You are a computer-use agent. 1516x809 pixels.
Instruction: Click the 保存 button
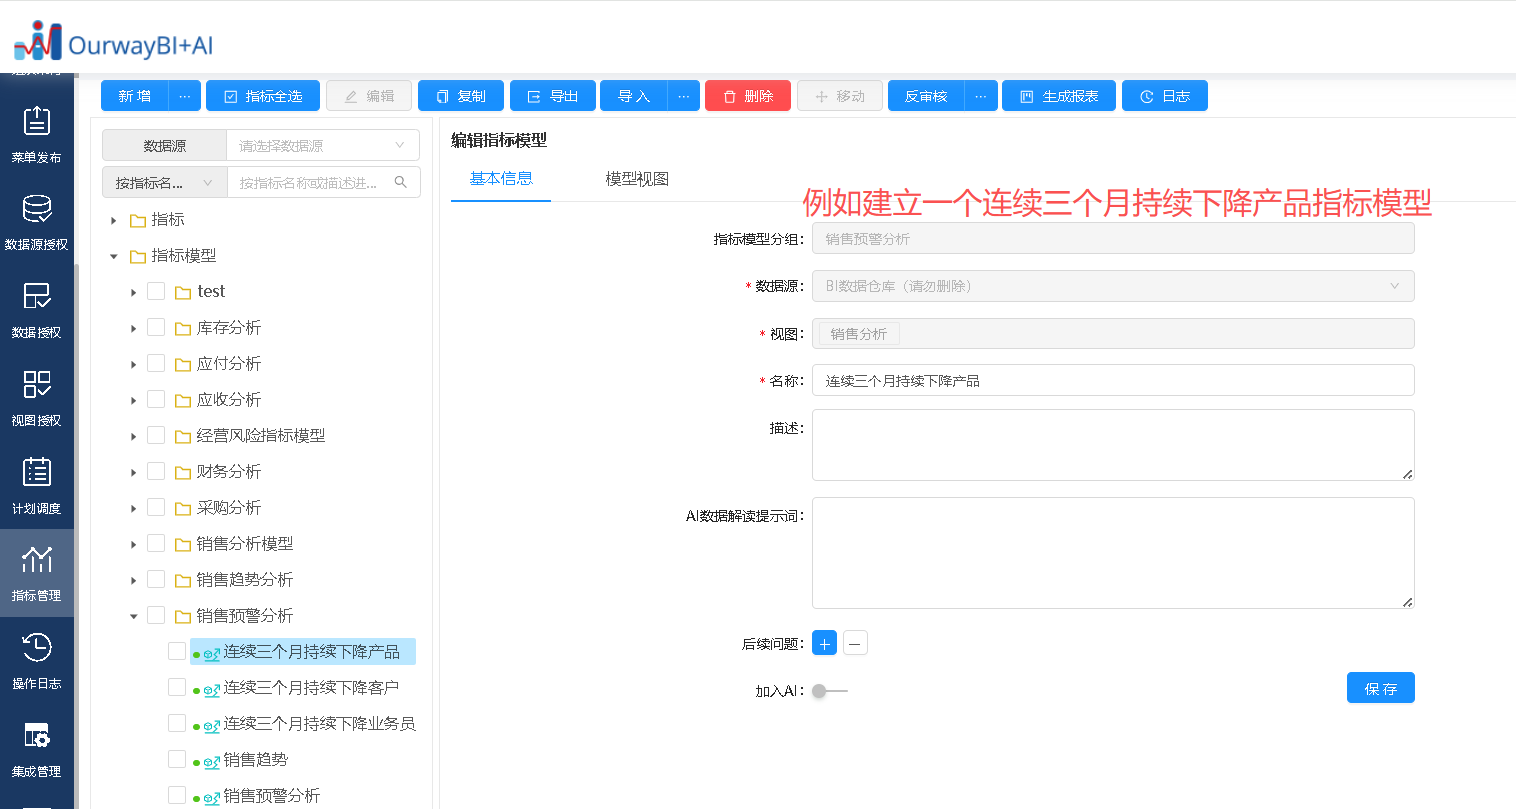click(1380, 688)
